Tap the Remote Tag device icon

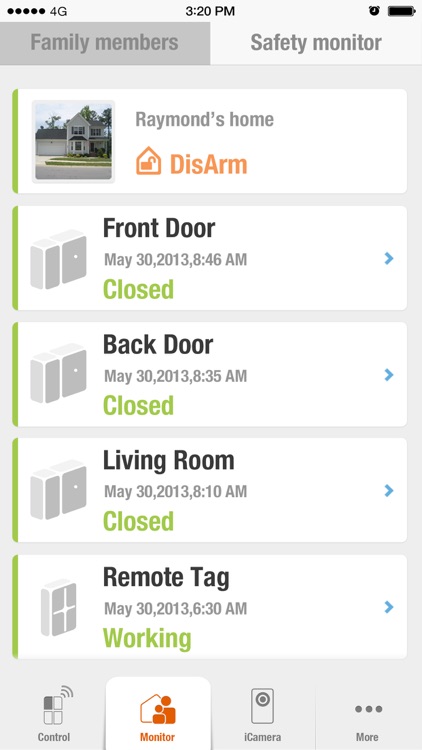58,607
